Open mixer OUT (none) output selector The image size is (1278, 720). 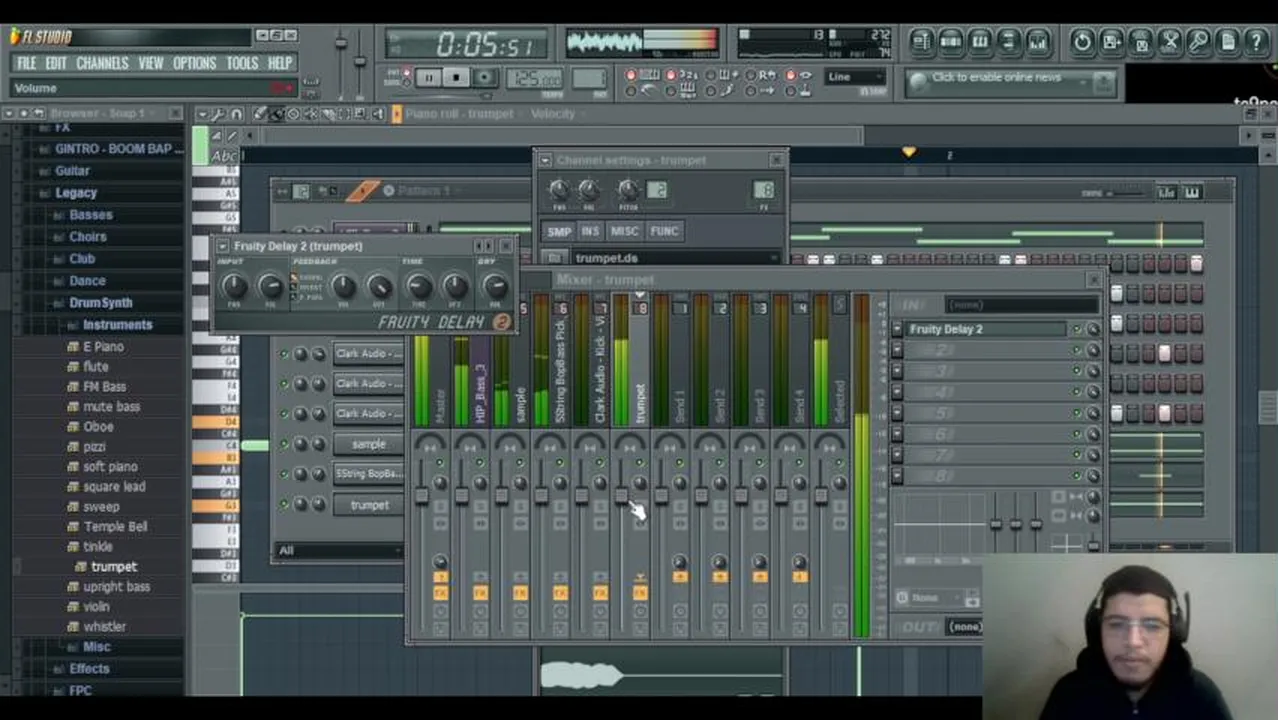pyautogui.click(x=965, y=627)
